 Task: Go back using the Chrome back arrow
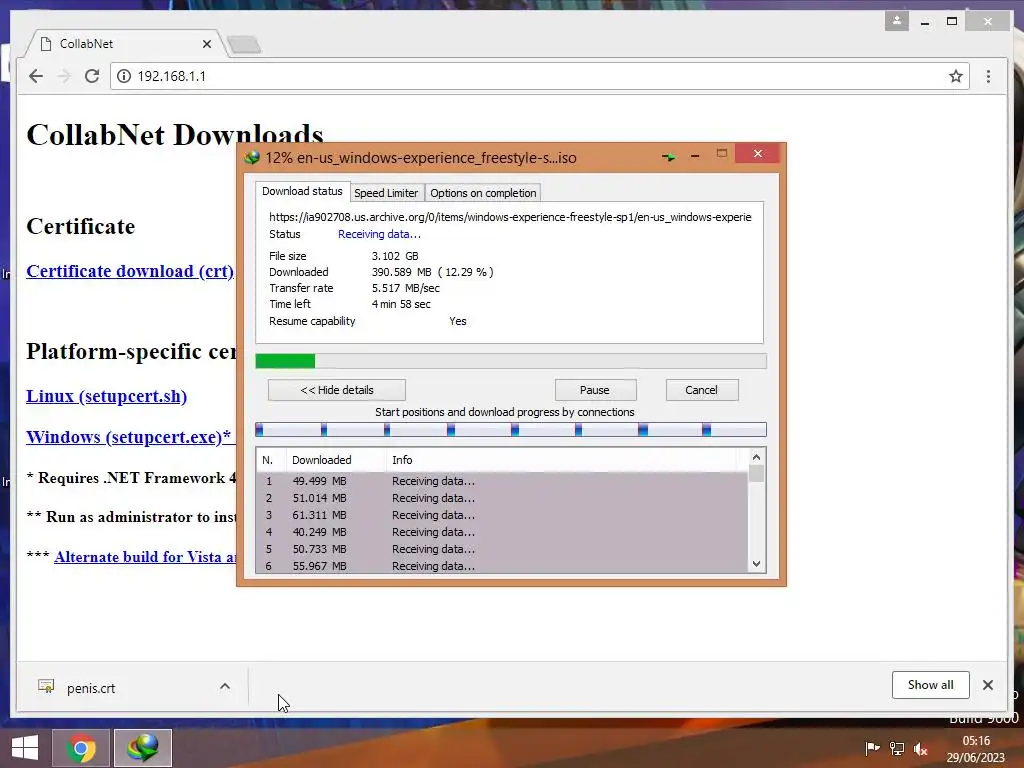[36, 76]
